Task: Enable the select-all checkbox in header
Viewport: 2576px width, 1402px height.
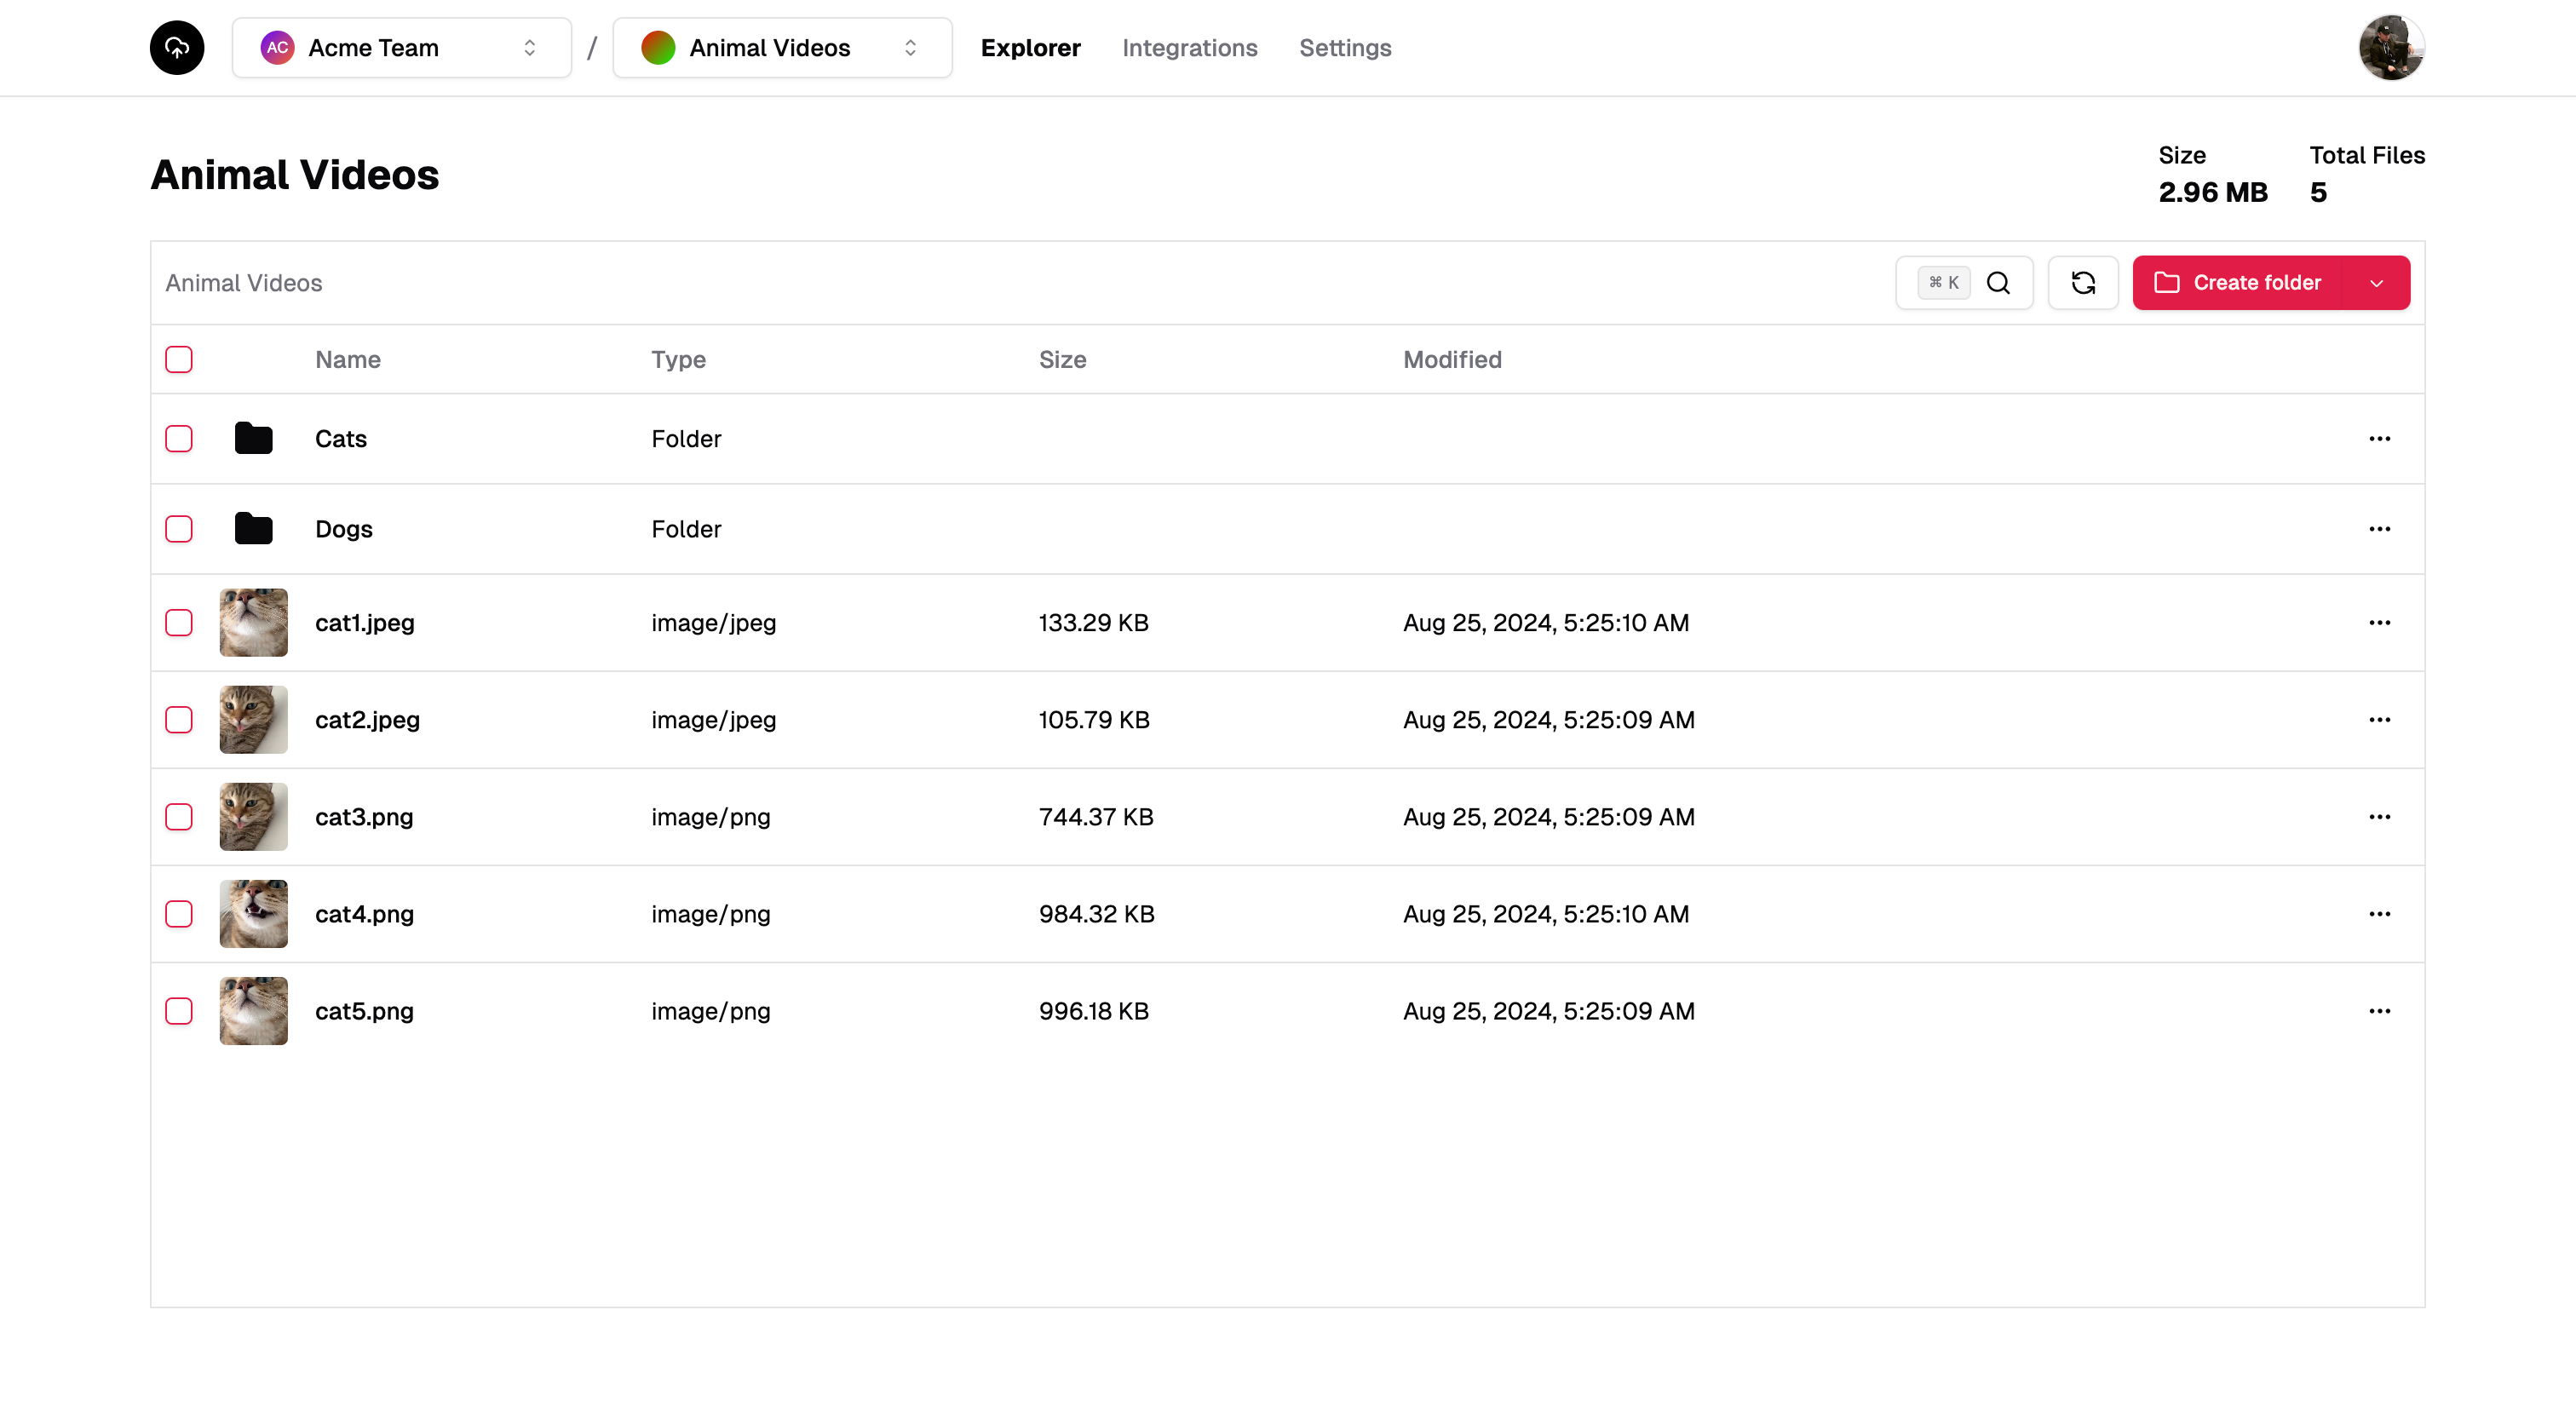Action: click(x=178, y=359)
